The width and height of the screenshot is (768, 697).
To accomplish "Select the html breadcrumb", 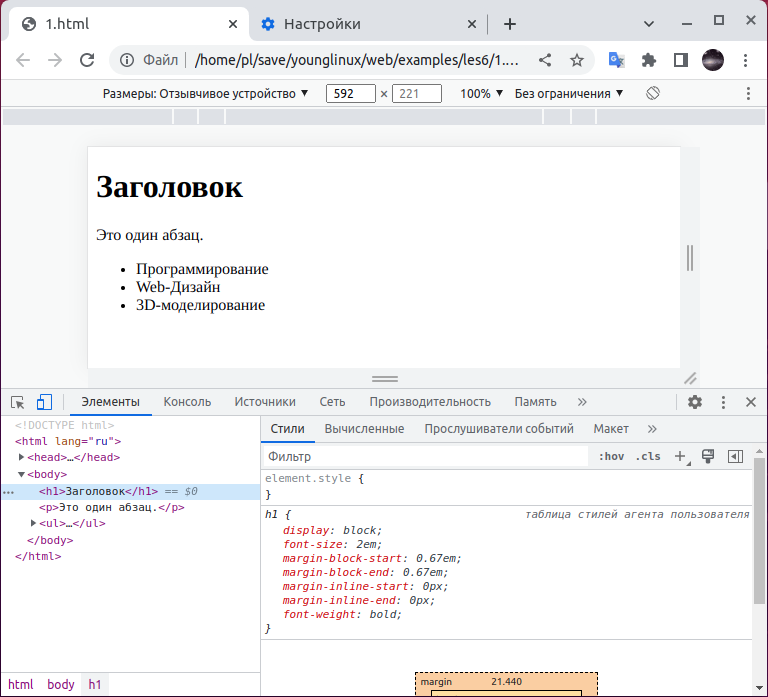I will (21, 684).
